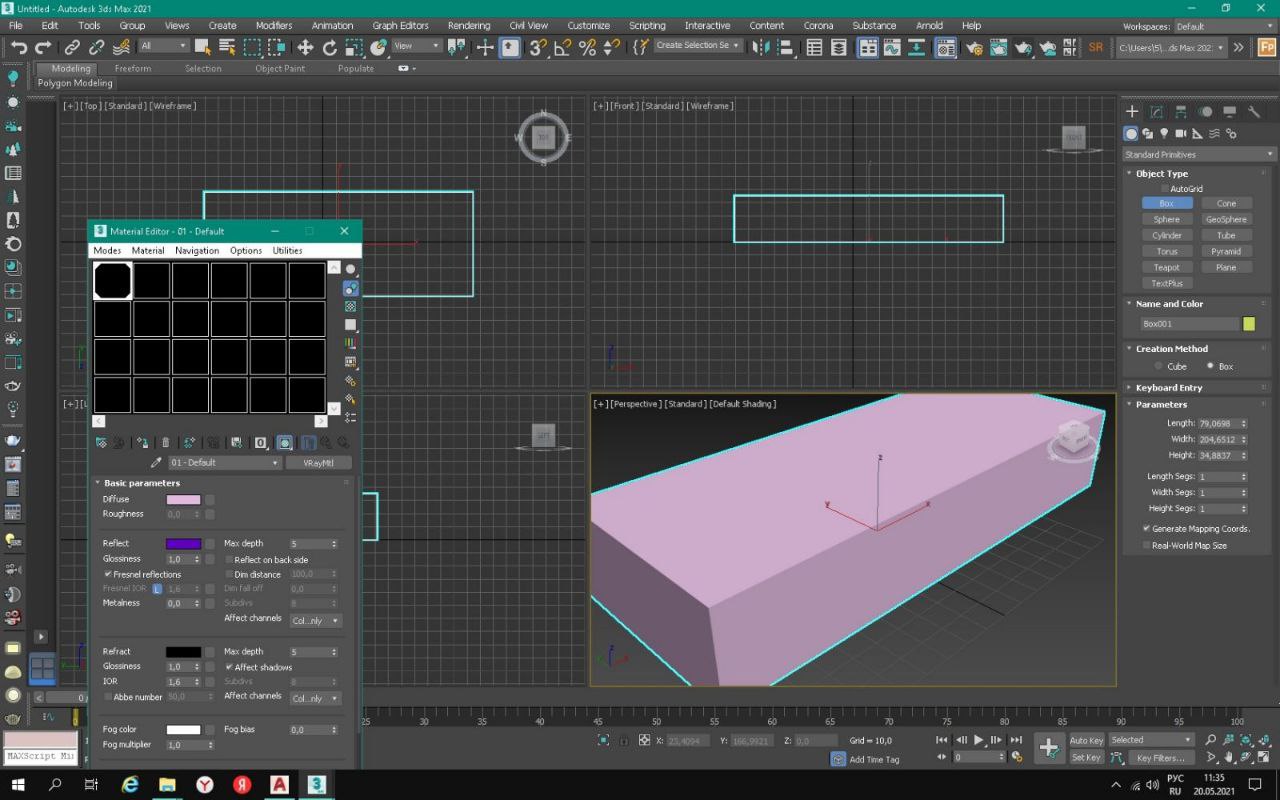Click the VRayMtl material type button
The width and height of the screenshot is (1280, 800).
[x=318, y=463]
